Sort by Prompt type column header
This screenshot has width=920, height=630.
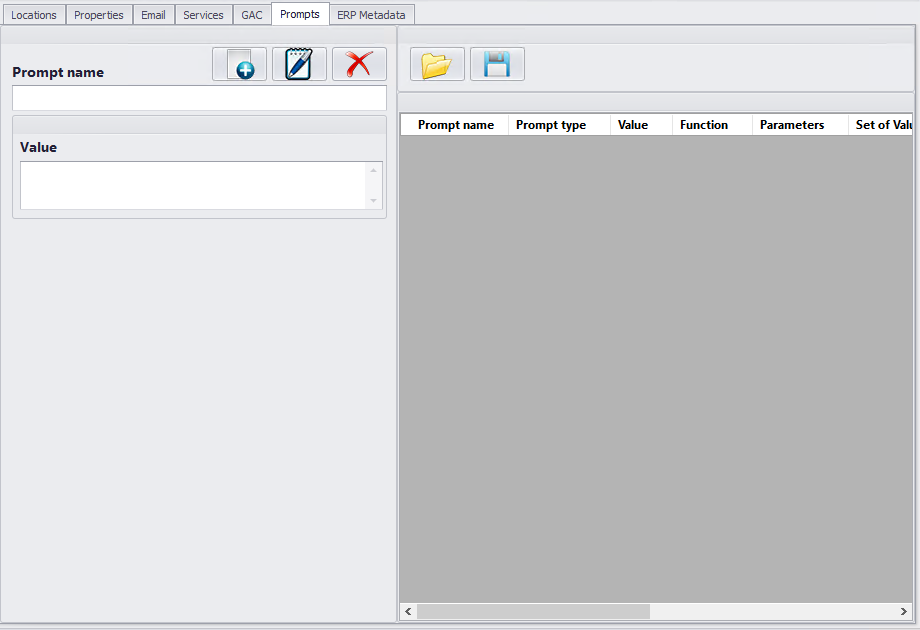[x=559, y=125]
